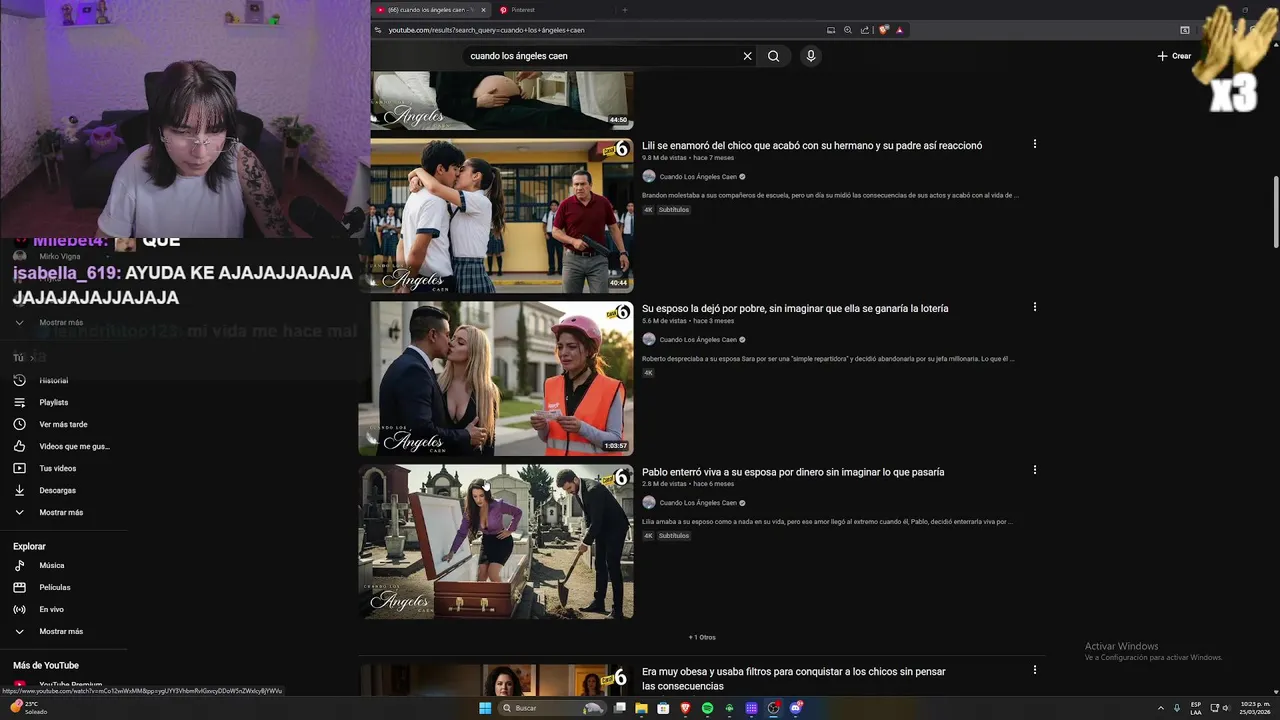Open File Explorer from the taskbar

pos(641,708)
